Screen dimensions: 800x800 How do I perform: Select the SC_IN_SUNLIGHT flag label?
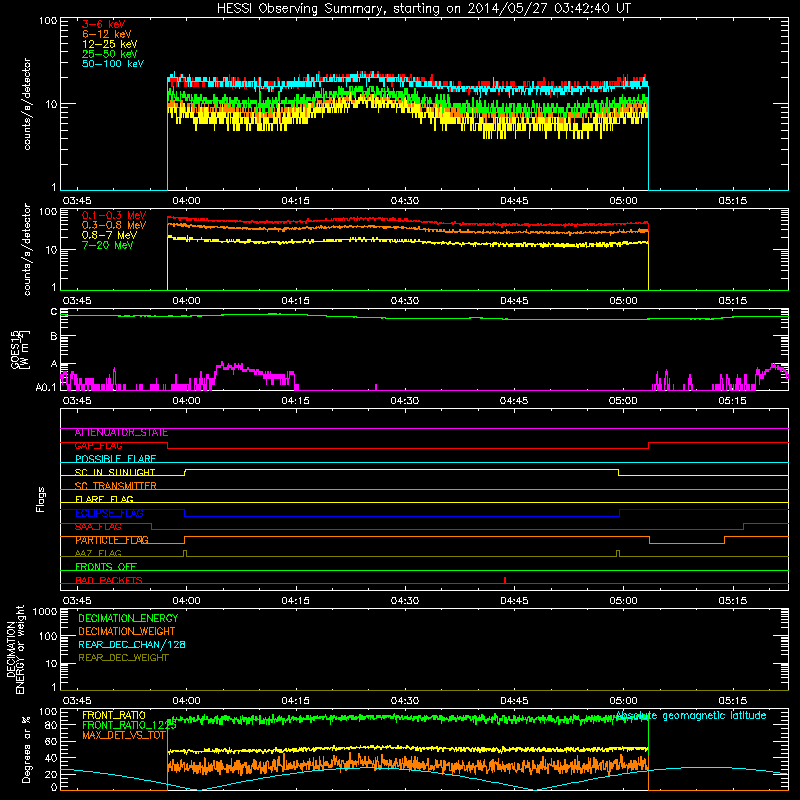[x=115, y=472]
